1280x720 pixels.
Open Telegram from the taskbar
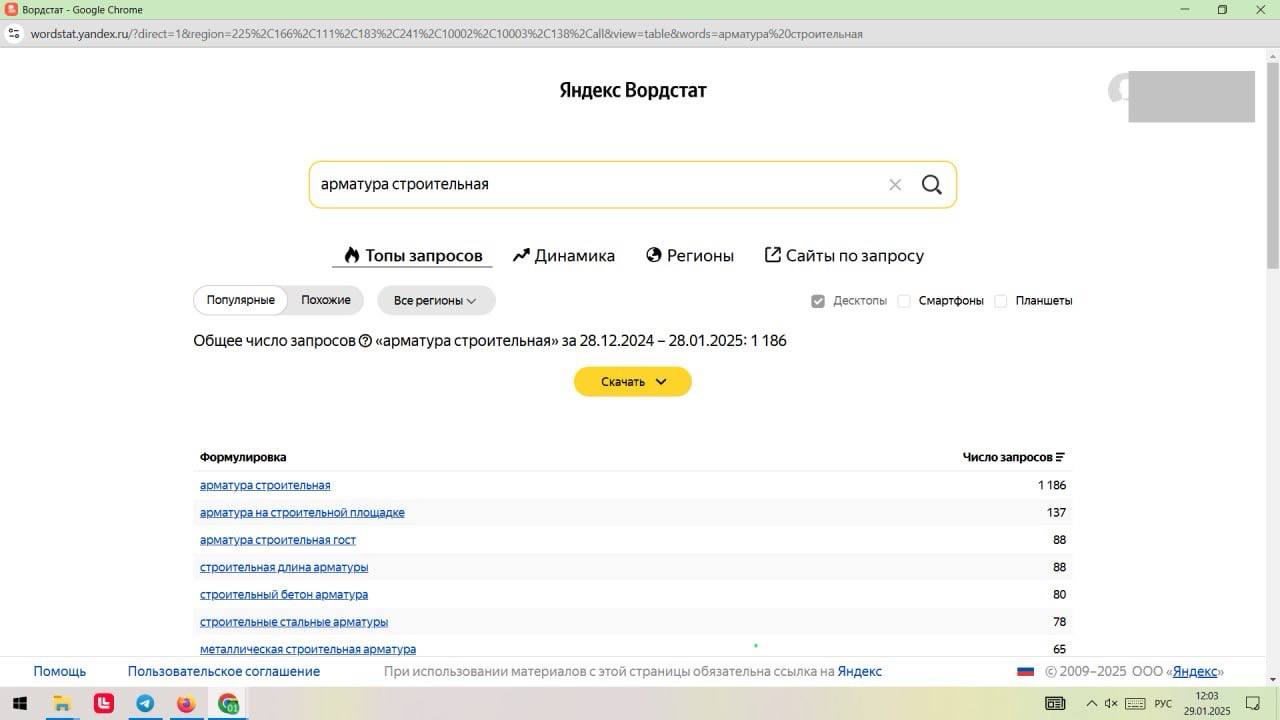point(145,703)
